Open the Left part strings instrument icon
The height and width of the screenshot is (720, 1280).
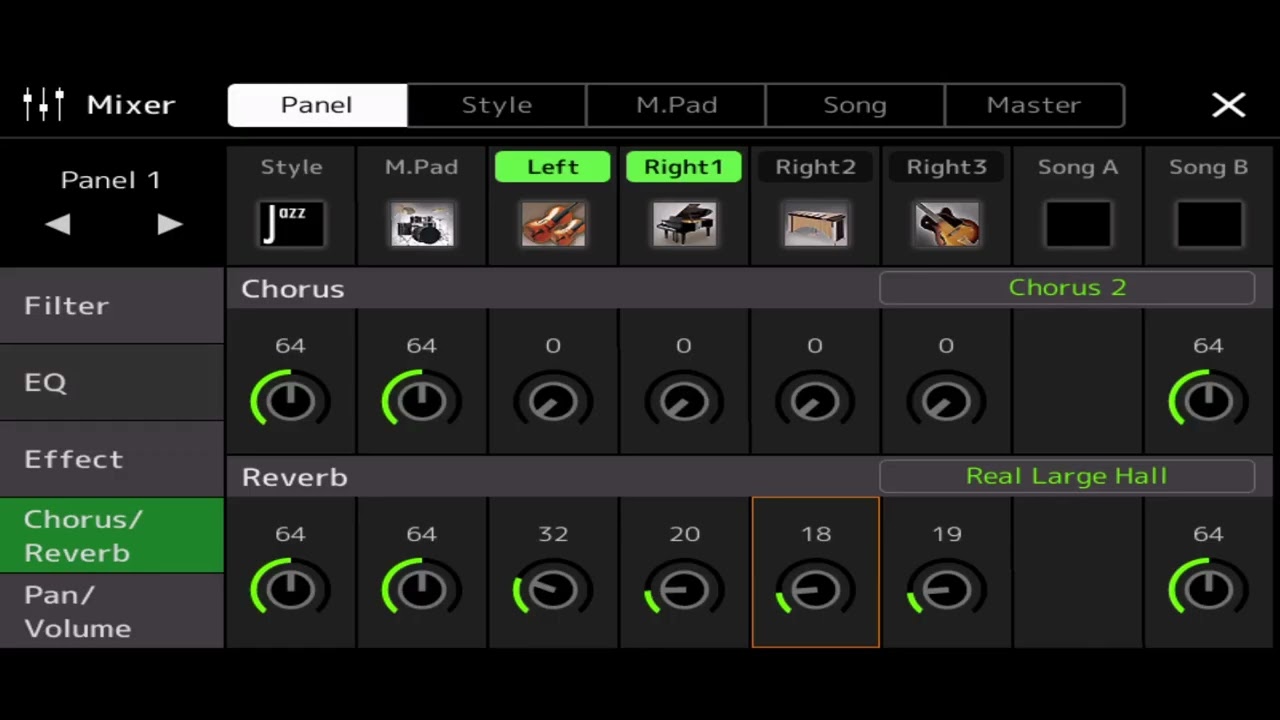click(553, 224)
